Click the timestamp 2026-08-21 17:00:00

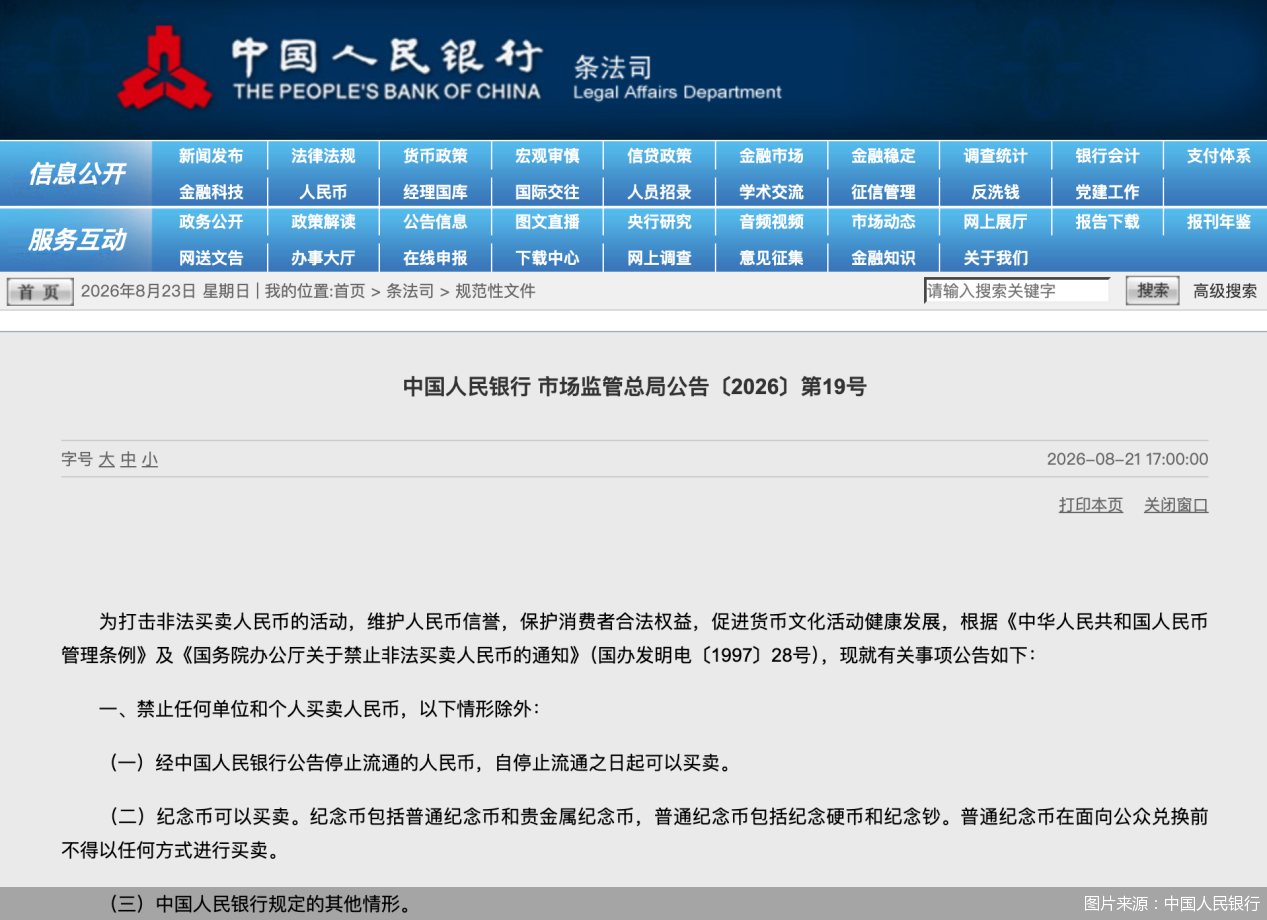(1127, 460)
